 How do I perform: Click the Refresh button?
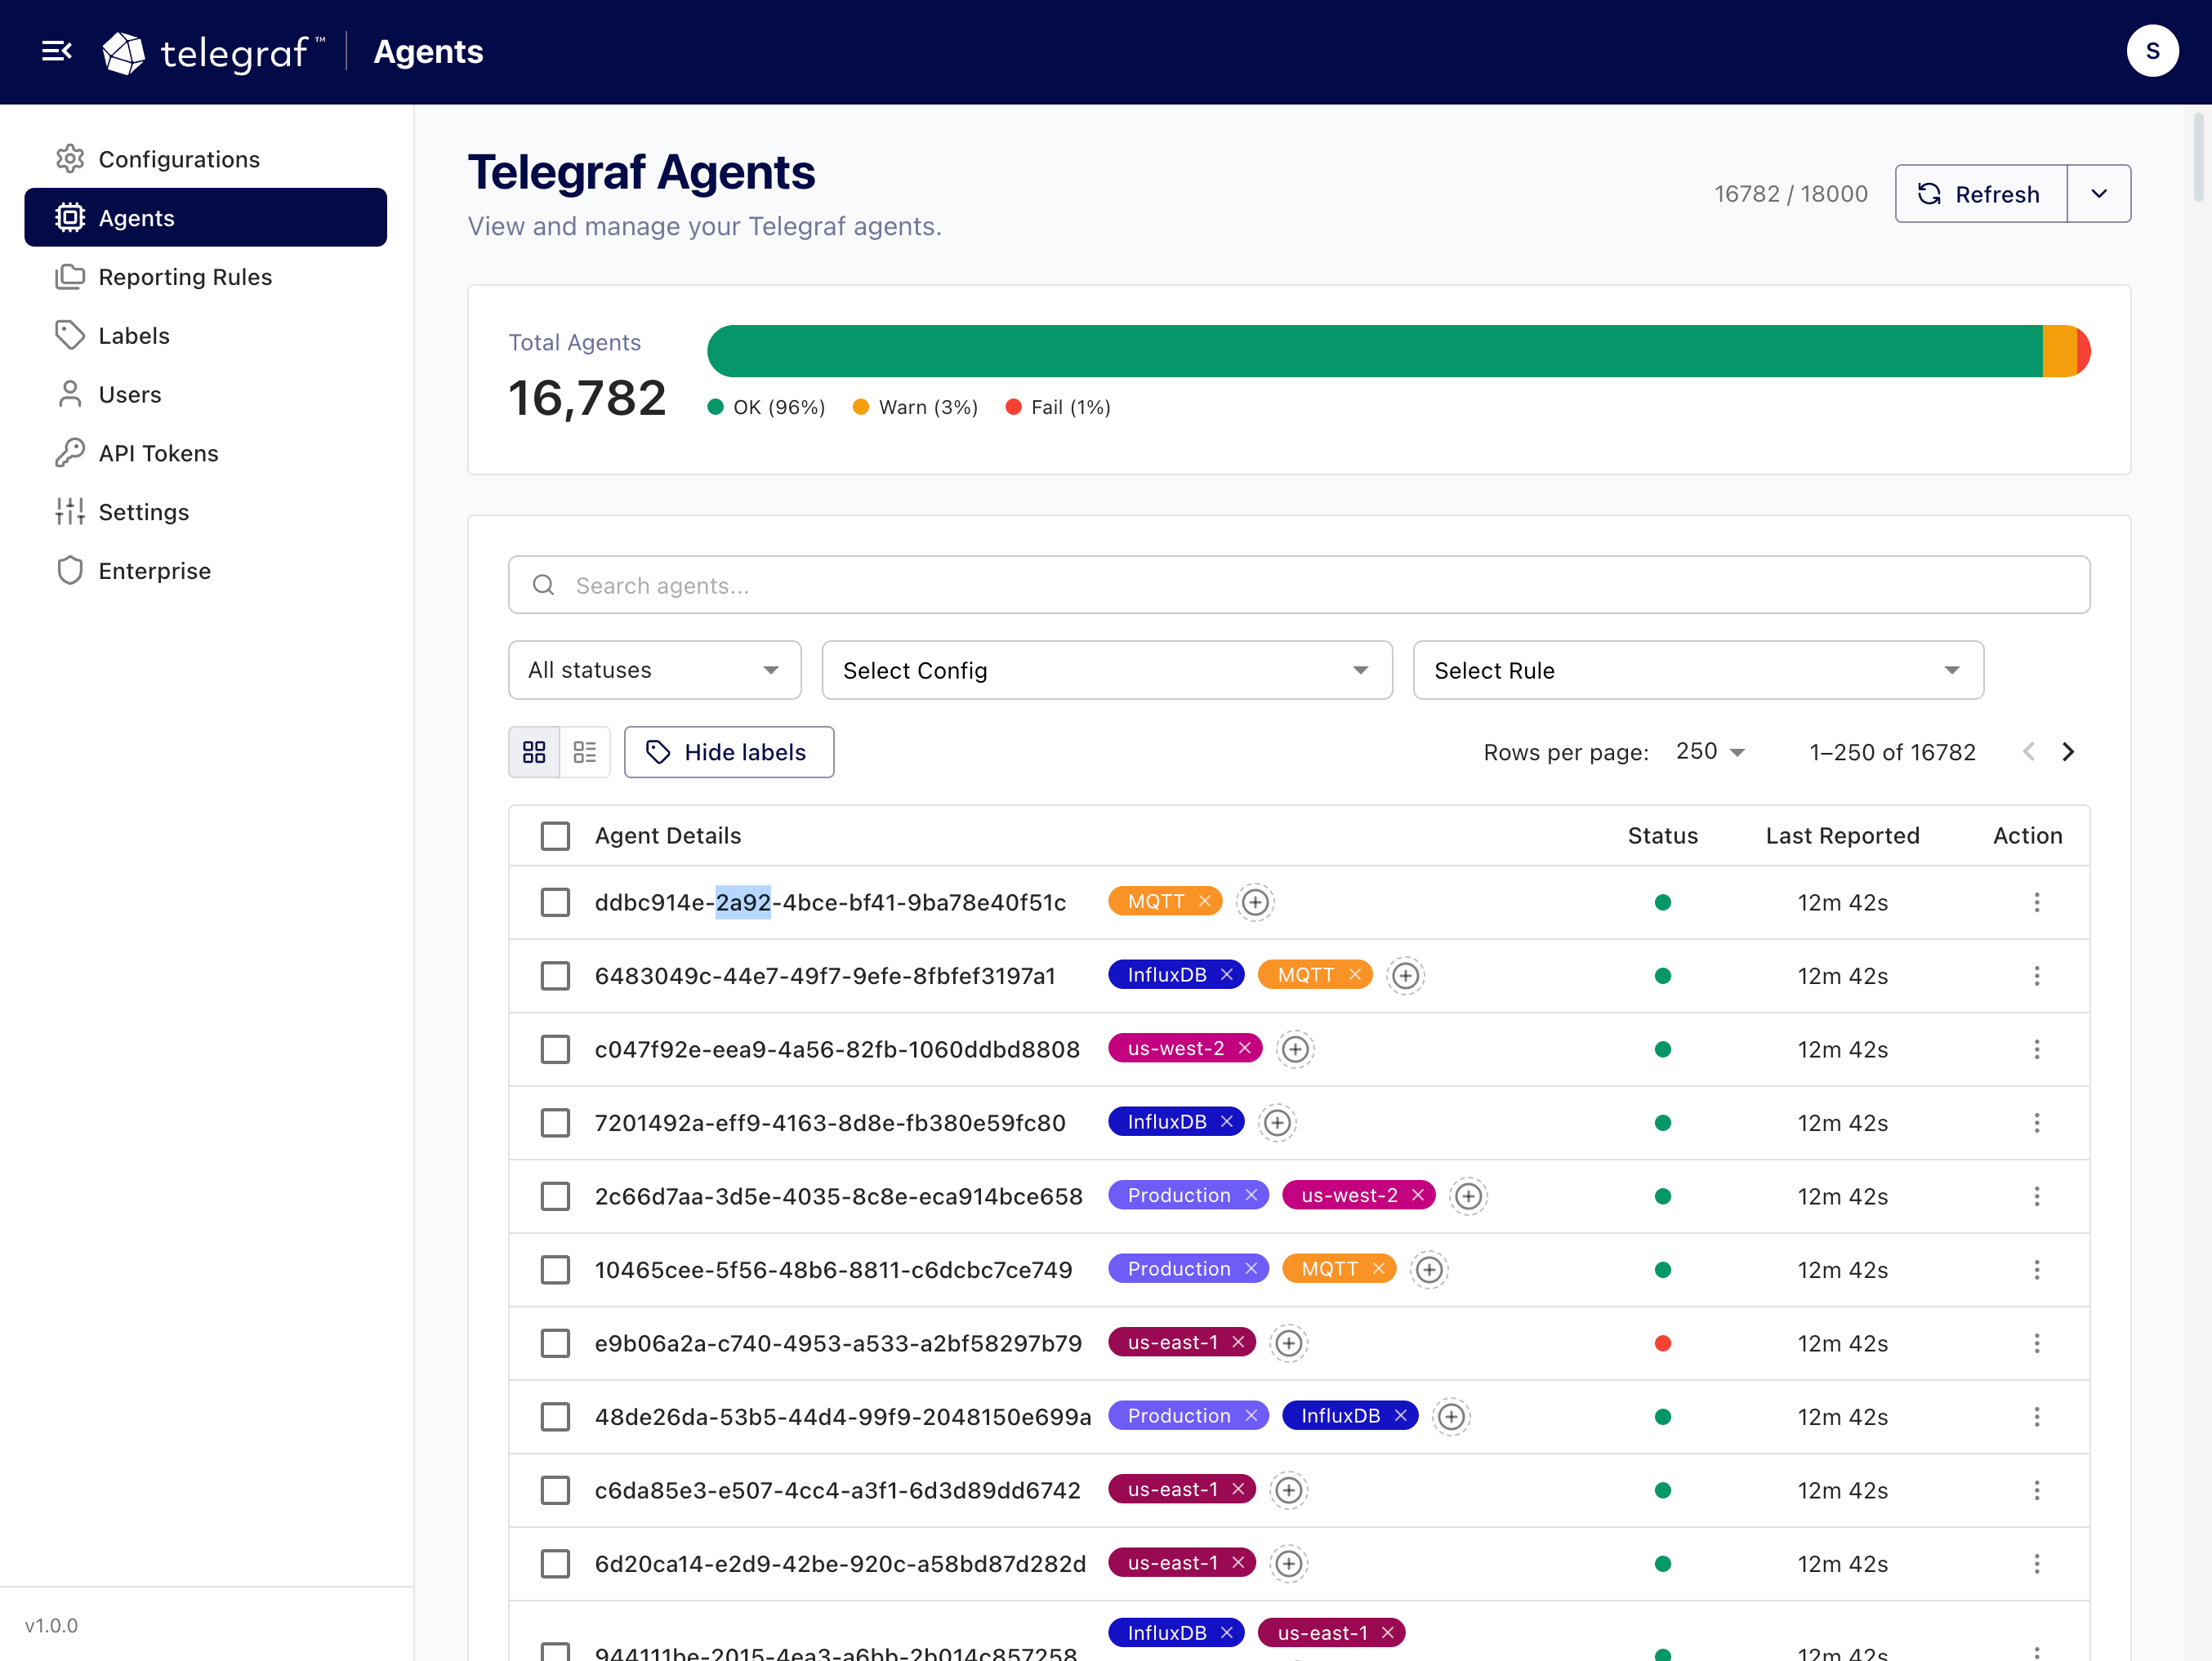(x=1980, y=194)
